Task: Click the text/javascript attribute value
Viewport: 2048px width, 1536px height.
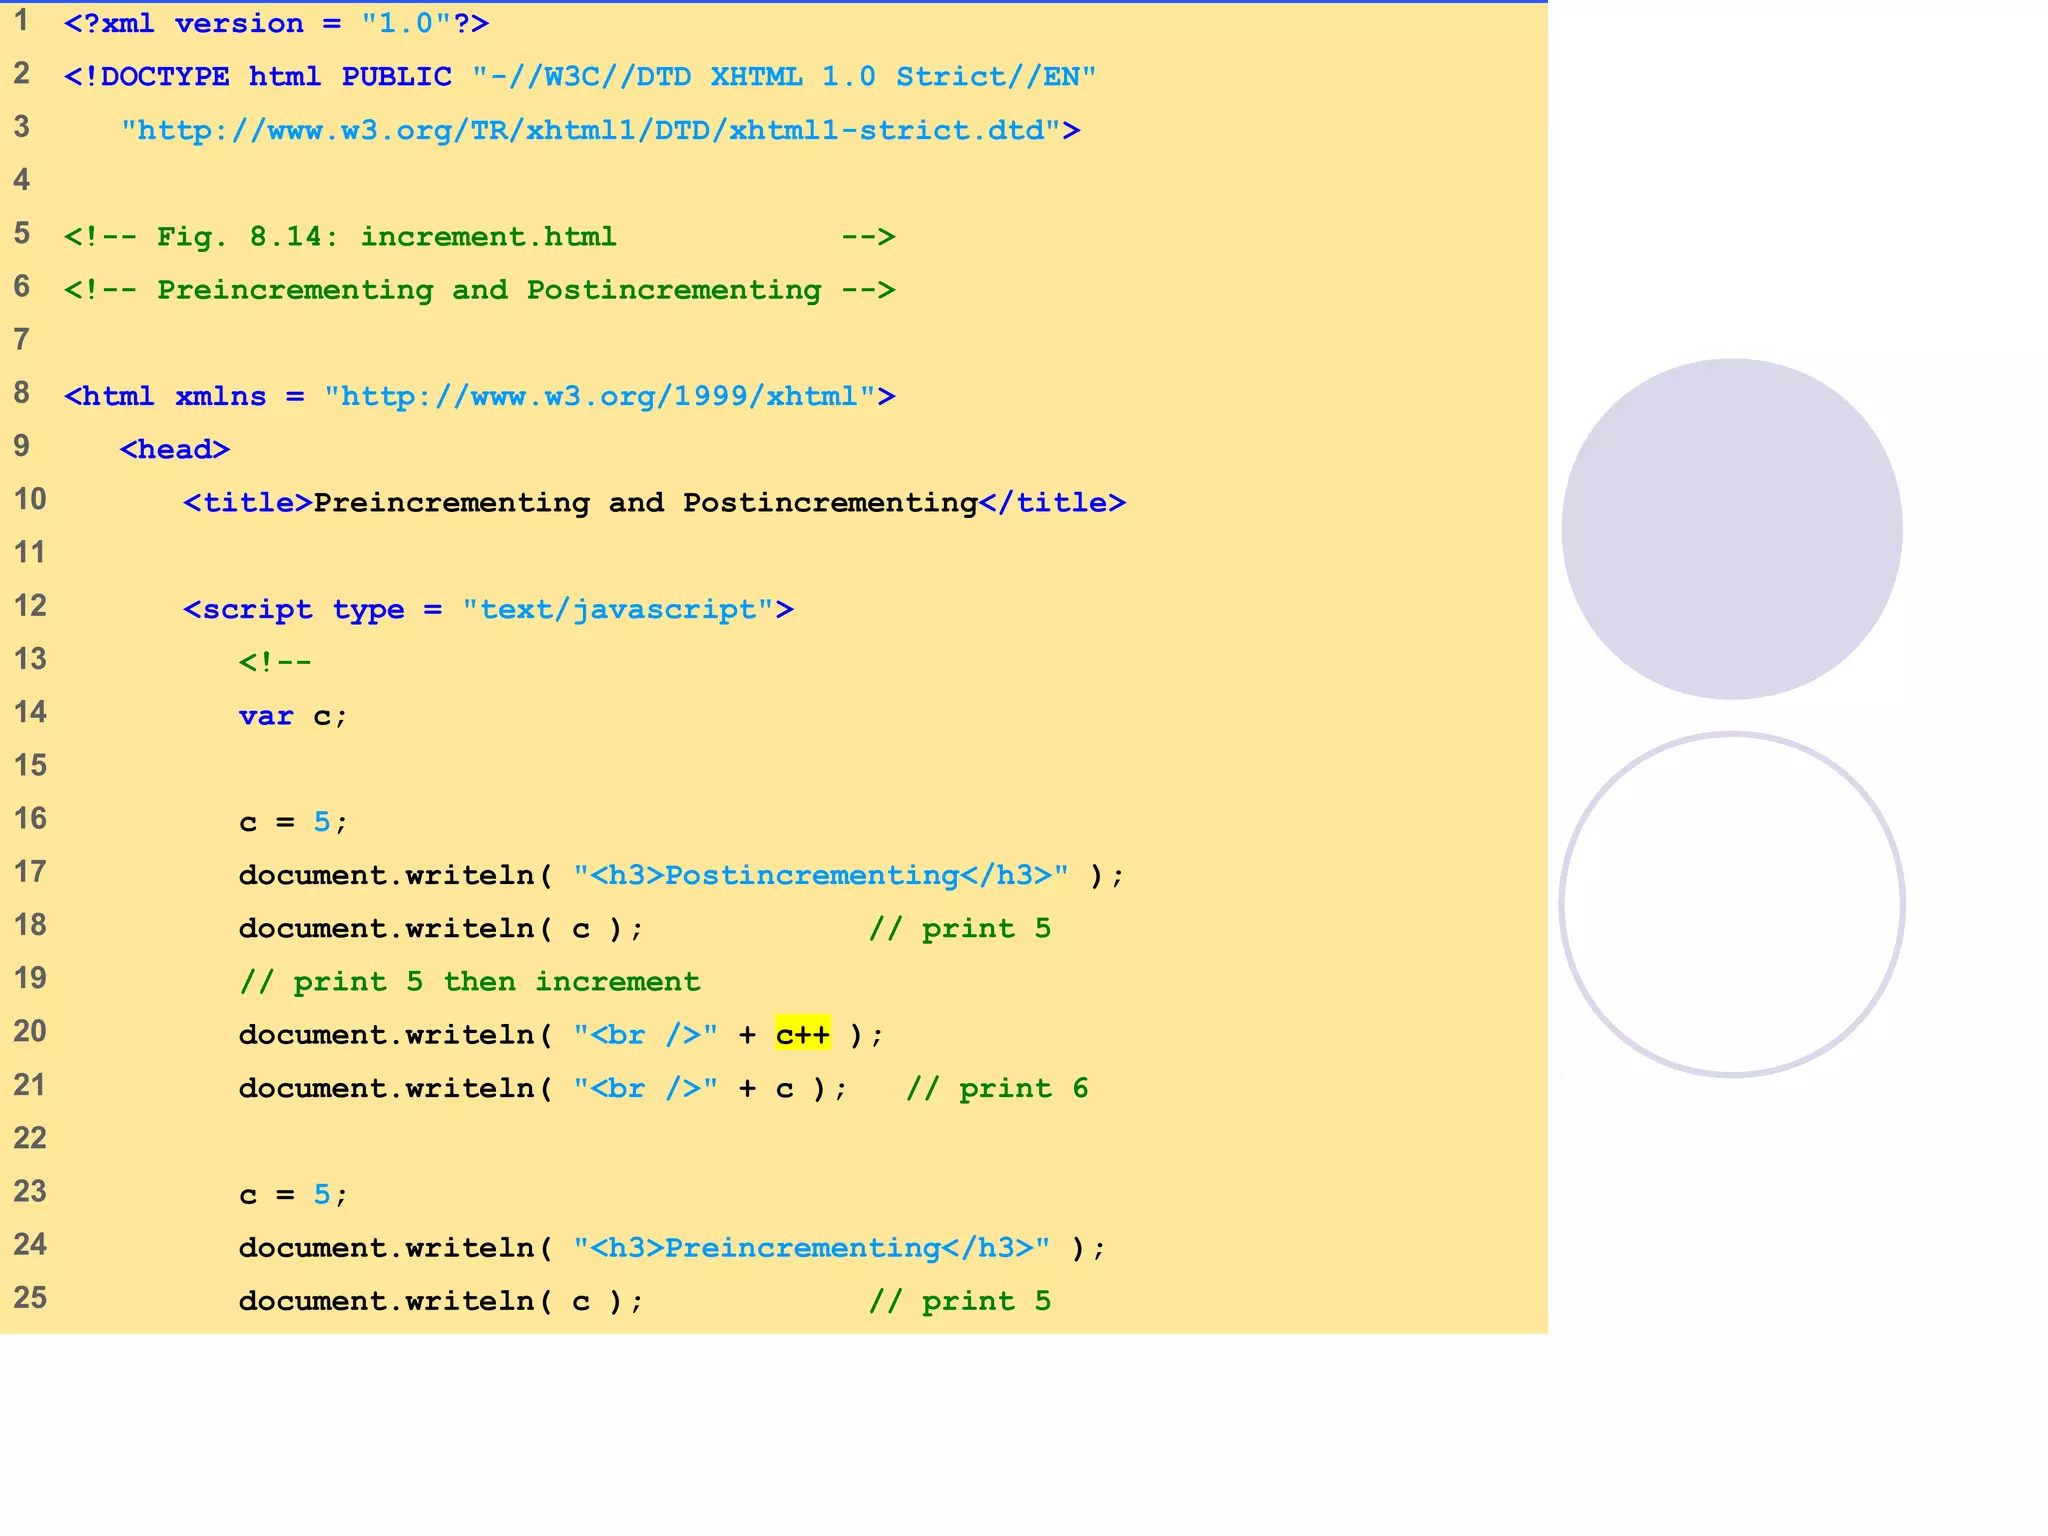Action: click(x=617, y=609)
